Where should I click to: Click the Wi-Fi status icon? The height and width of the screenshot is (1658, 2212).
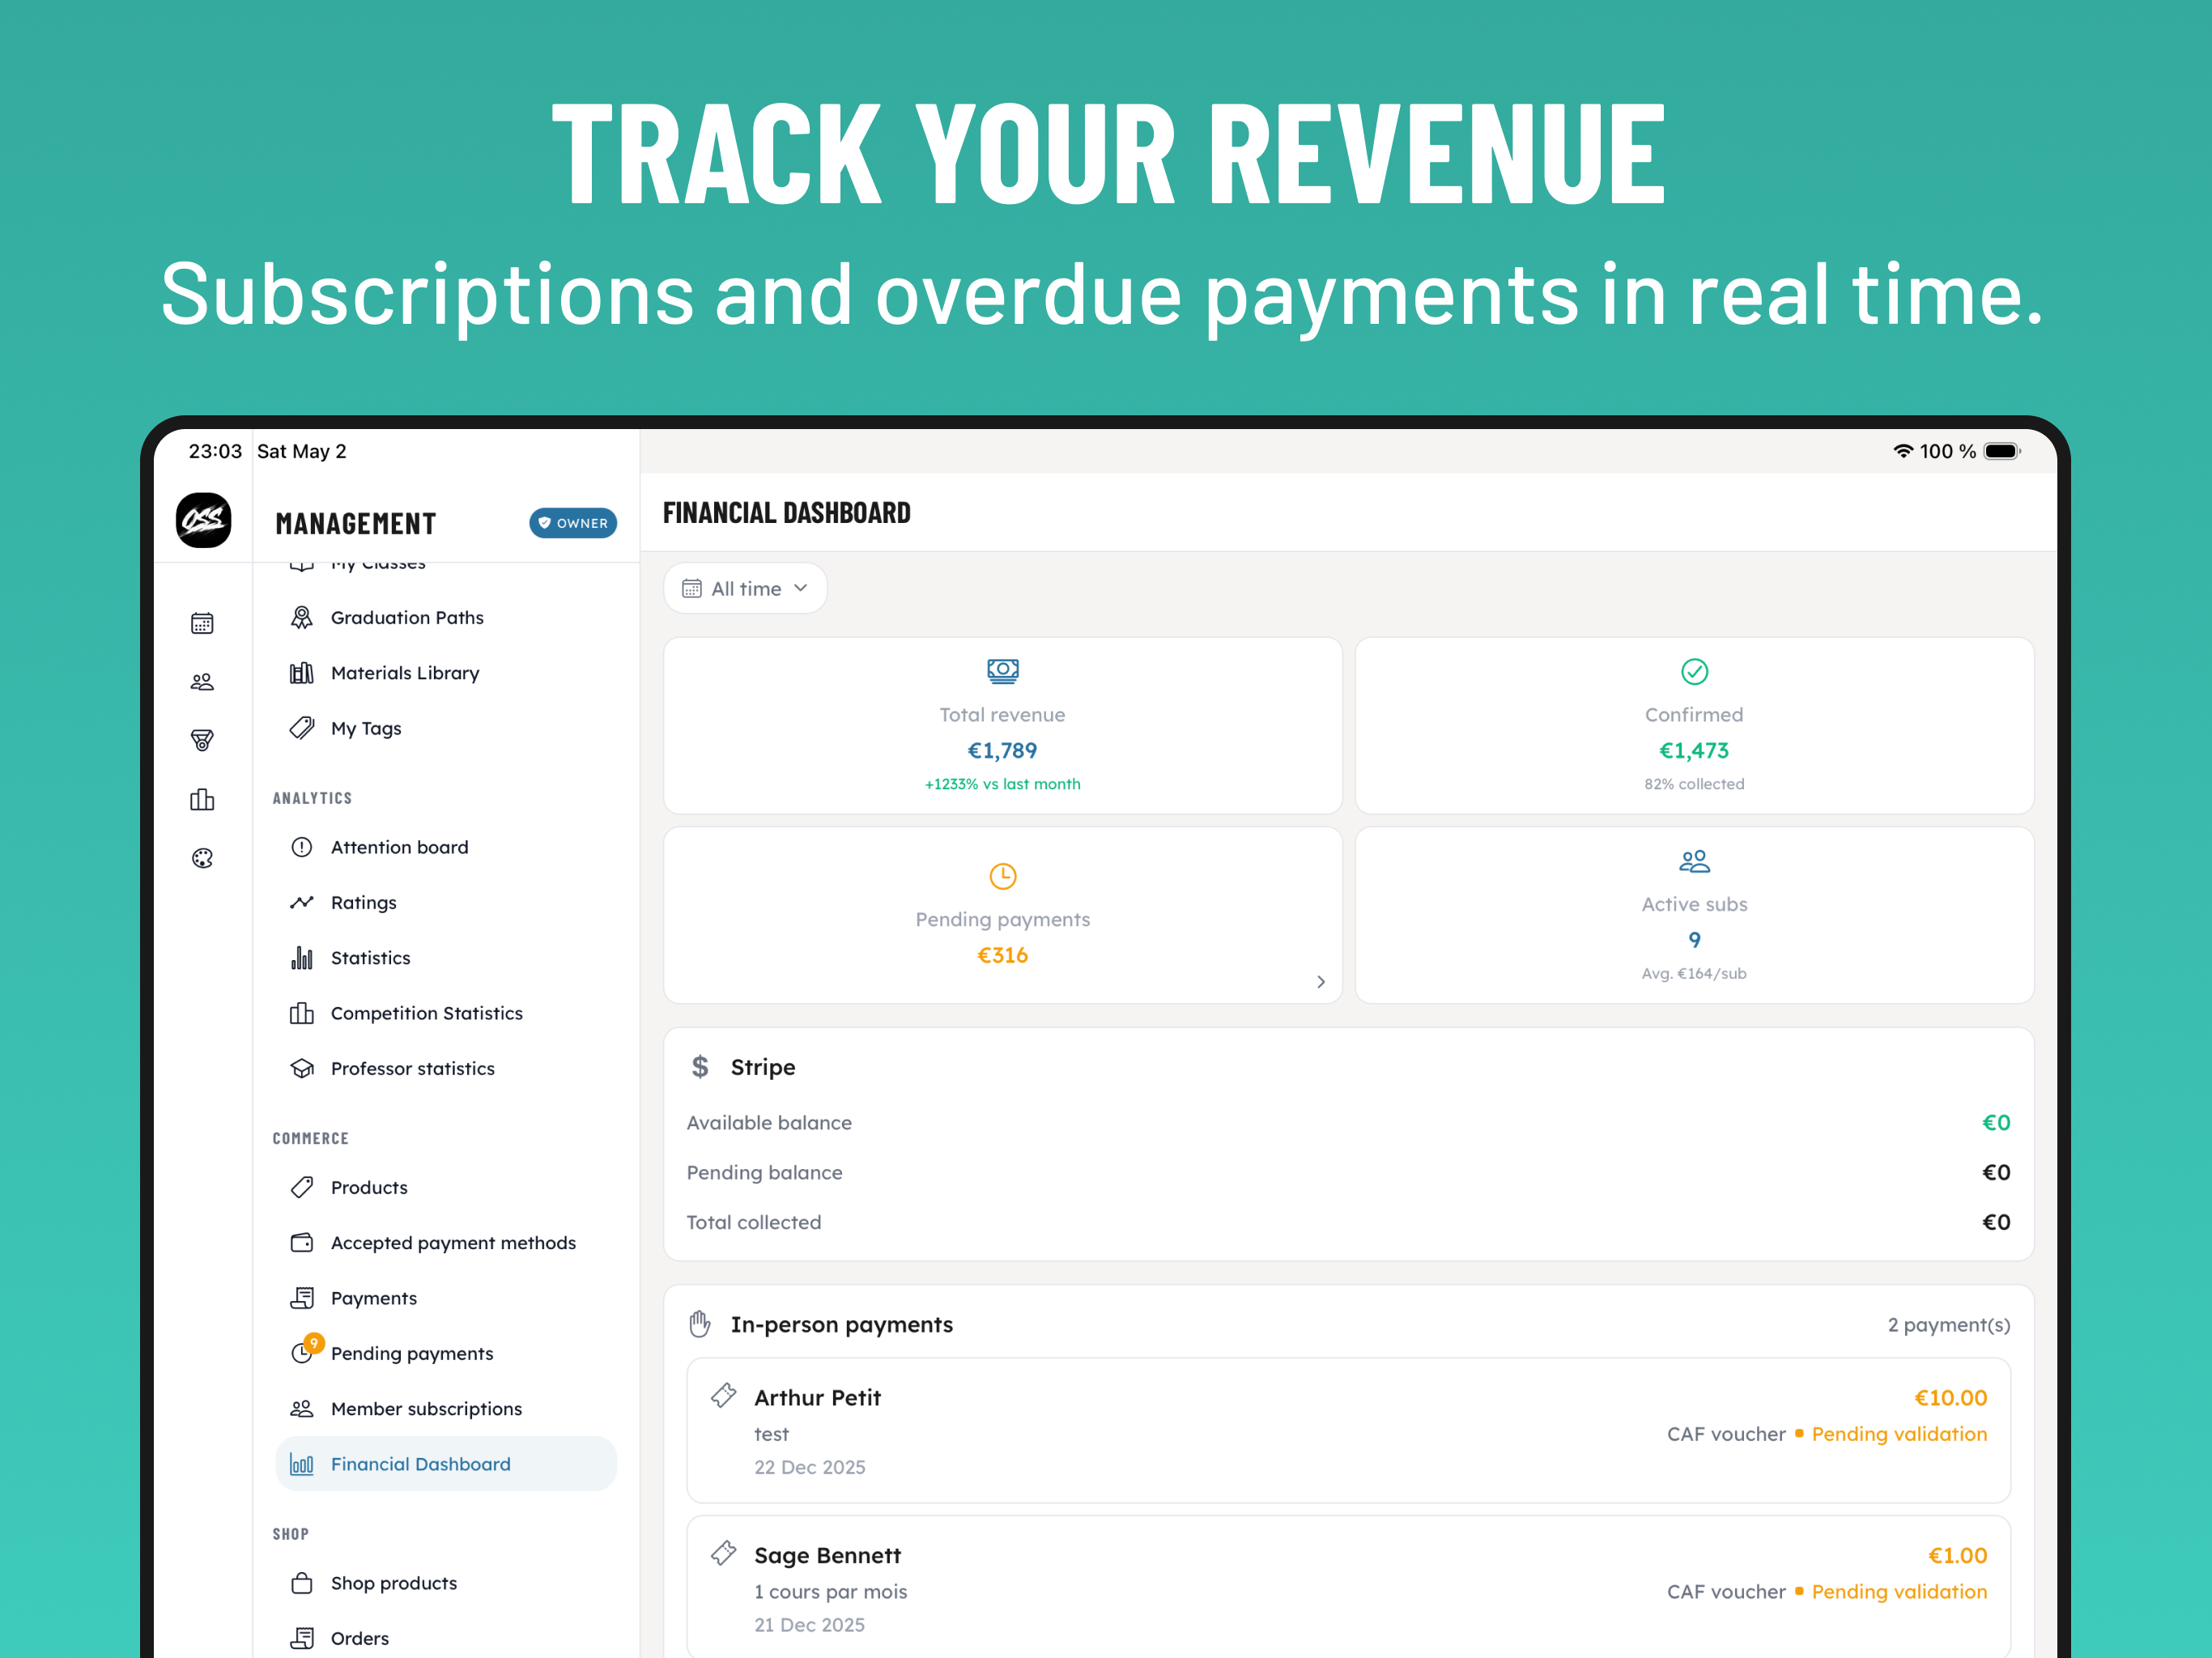tap(1903, 451)
